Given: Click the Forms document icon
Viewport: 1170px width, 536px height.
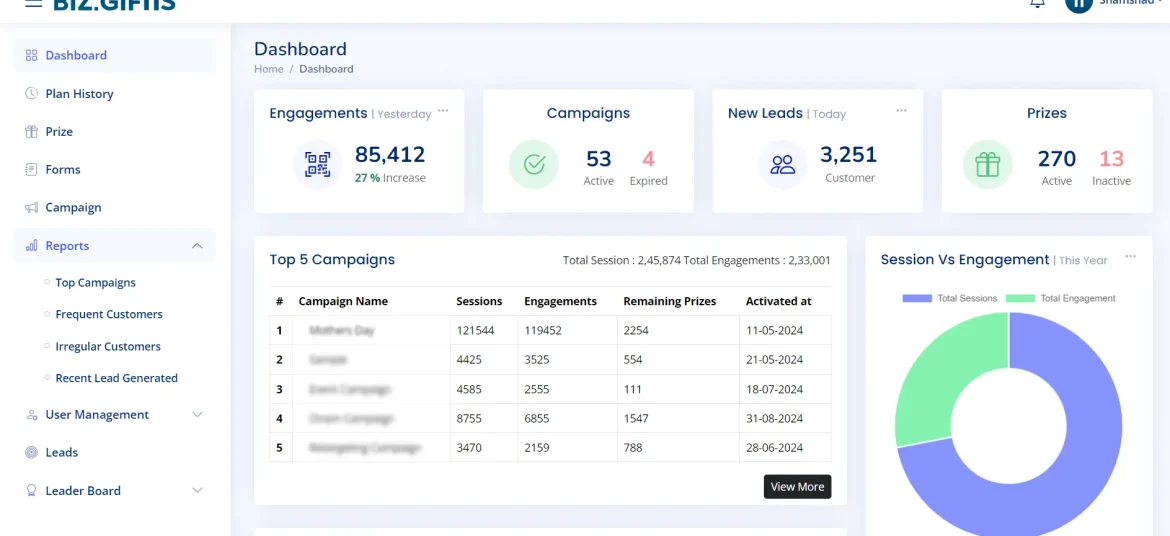Looking at the screenshot, I should pyautogui.click(x=31, y=169).
